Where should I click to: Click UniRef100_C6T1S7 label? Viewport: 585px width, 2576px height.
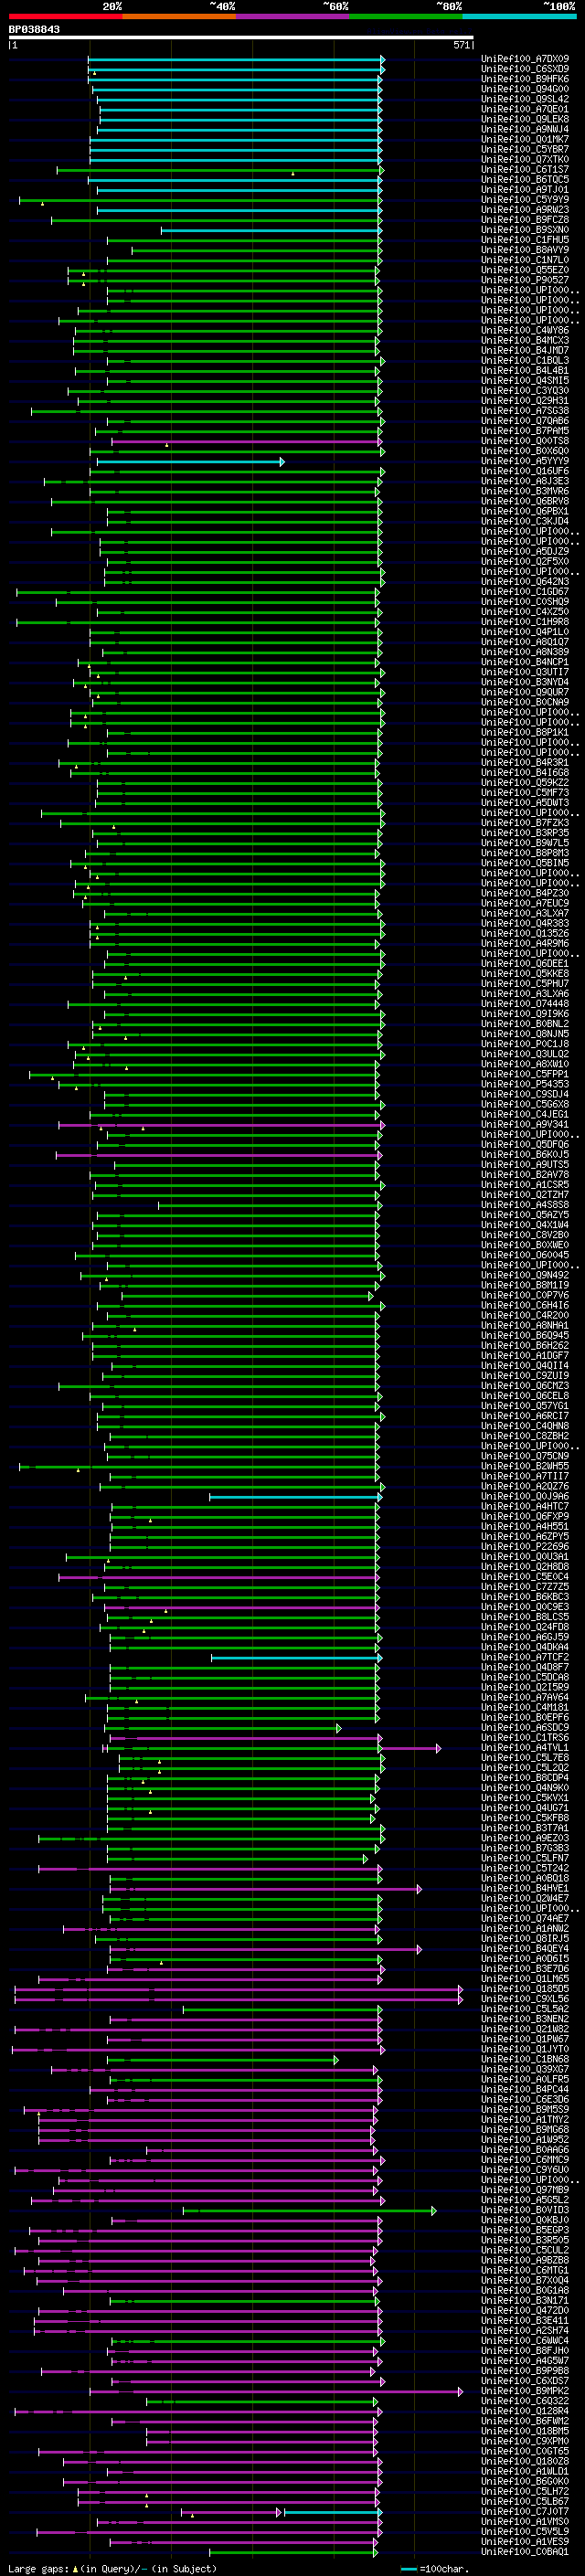pyautogui.click(x=525, y=170)
